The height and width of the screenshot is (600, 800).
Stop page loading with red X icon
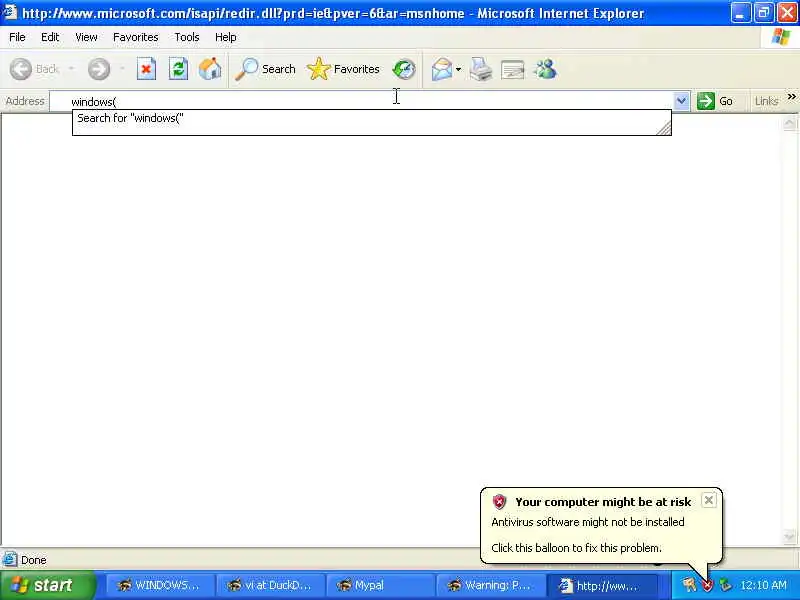[x=146, y=69]
